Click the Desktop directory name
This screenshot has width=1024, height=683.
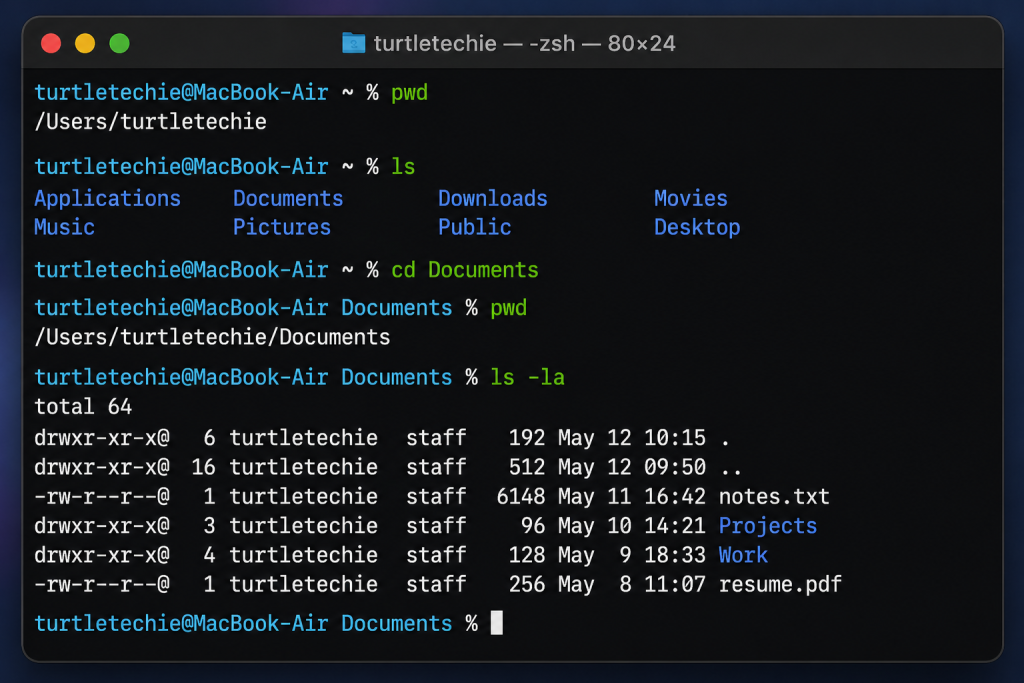pos(697,227)
